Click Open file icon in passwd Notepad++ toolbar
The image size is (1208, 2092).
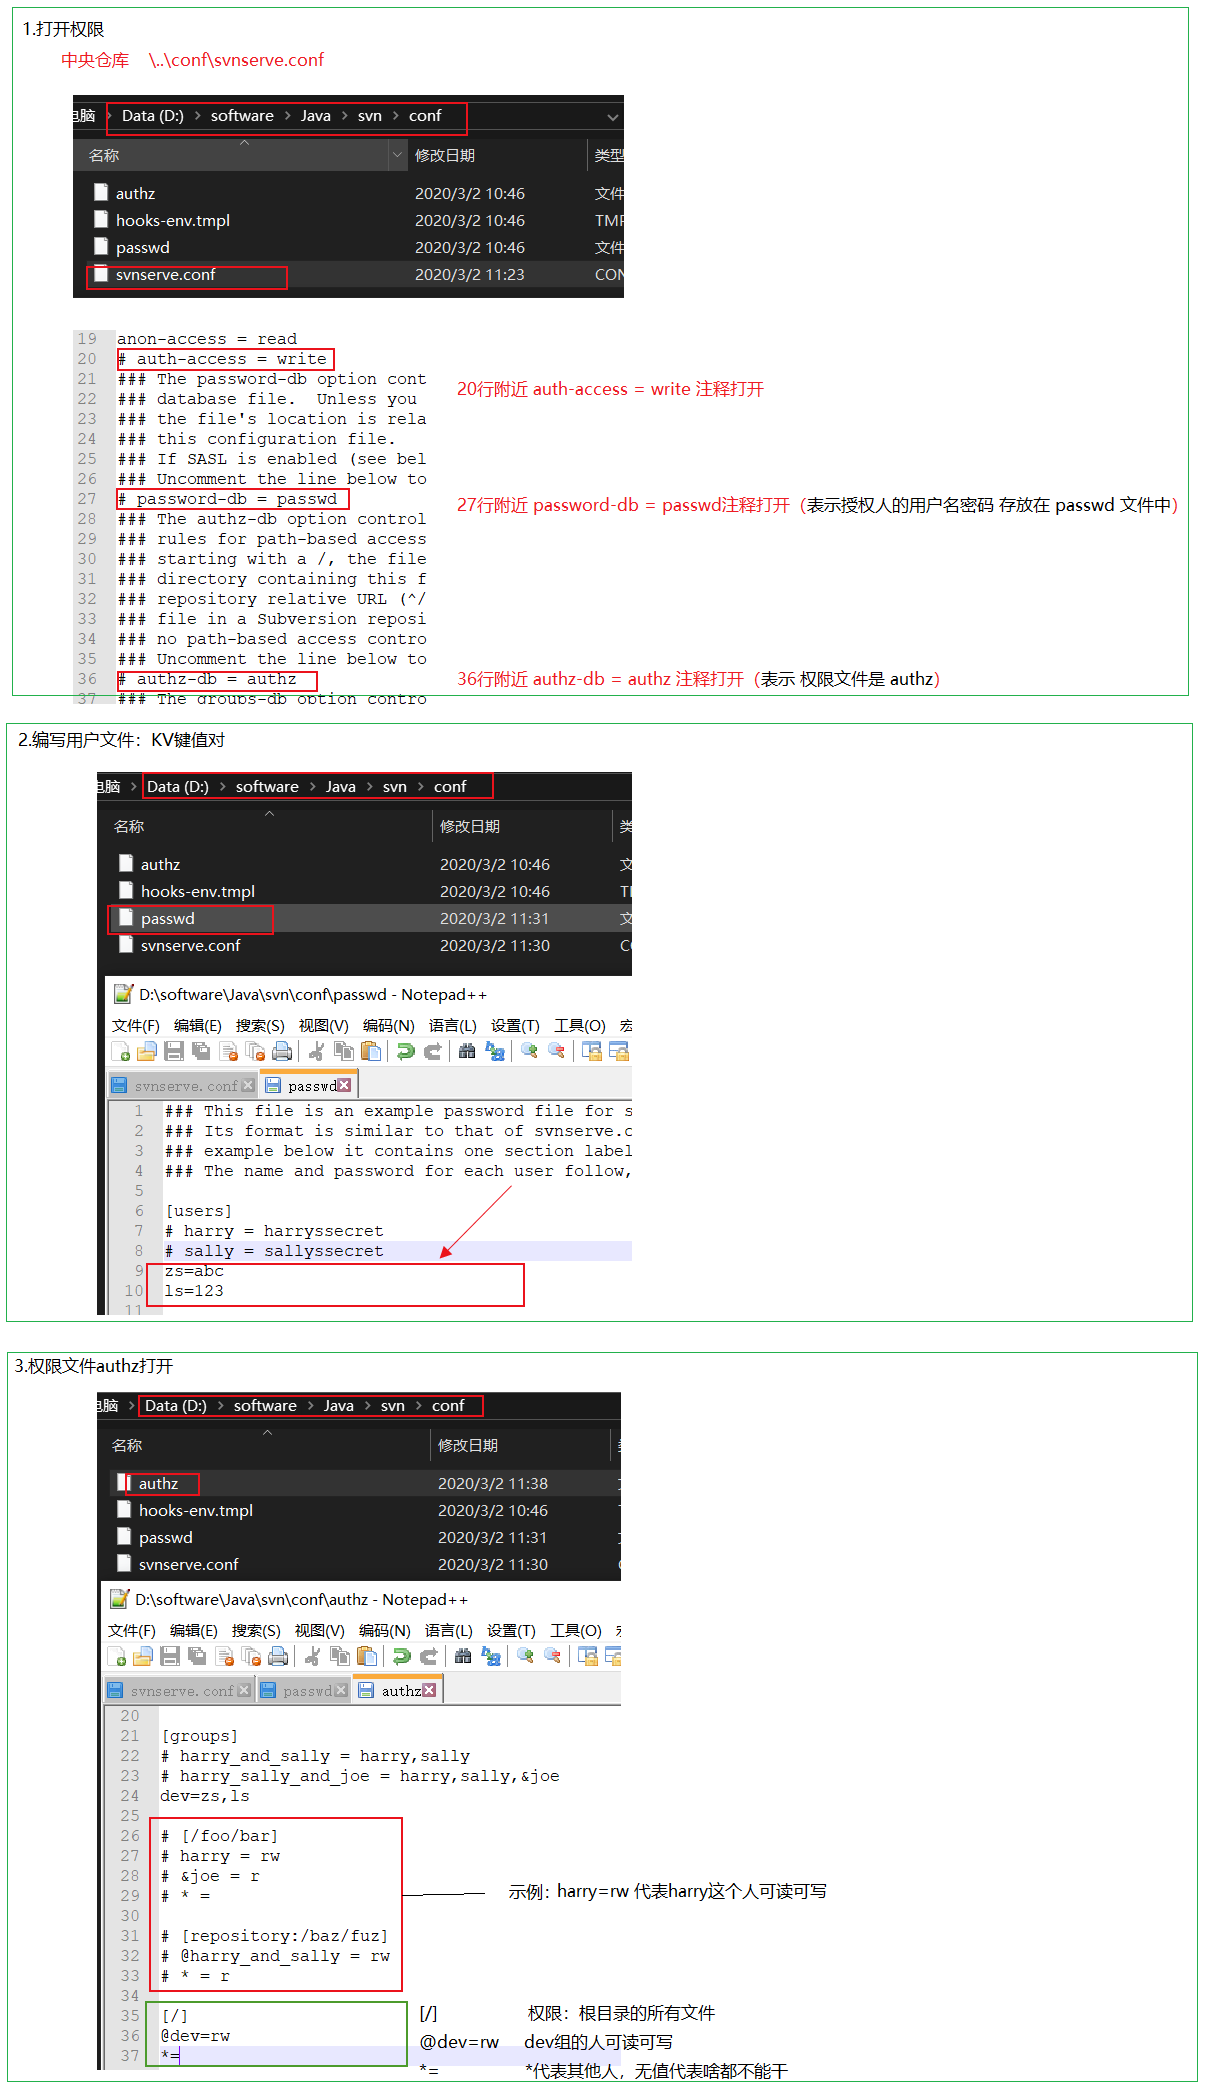pos(147,1051)
